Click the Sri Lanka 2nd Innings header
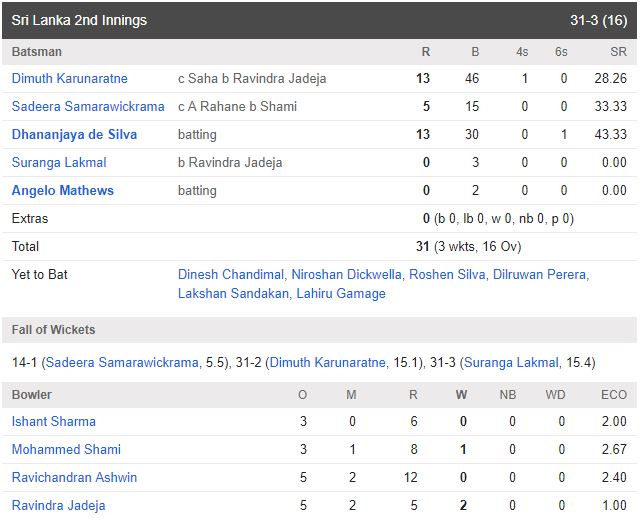The width and height of the screenshot is (642, 523). coord(78,20)
